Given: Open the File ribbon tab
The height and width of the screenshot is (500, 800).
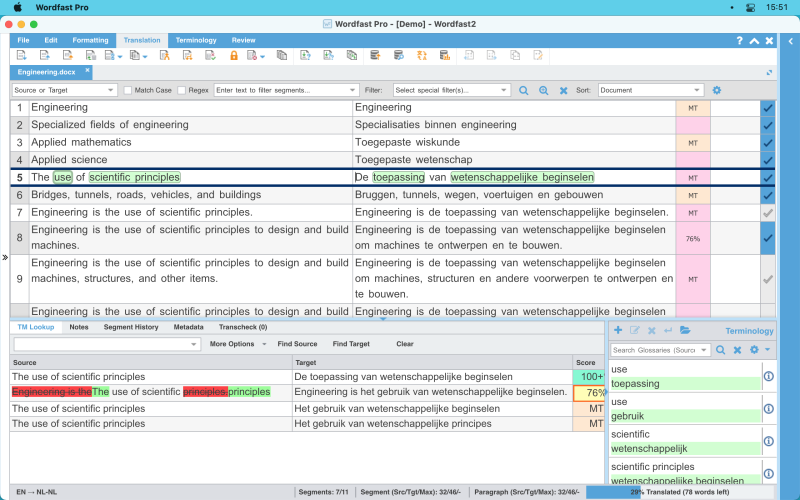Looking at the screenshot, I should (23, 40).
